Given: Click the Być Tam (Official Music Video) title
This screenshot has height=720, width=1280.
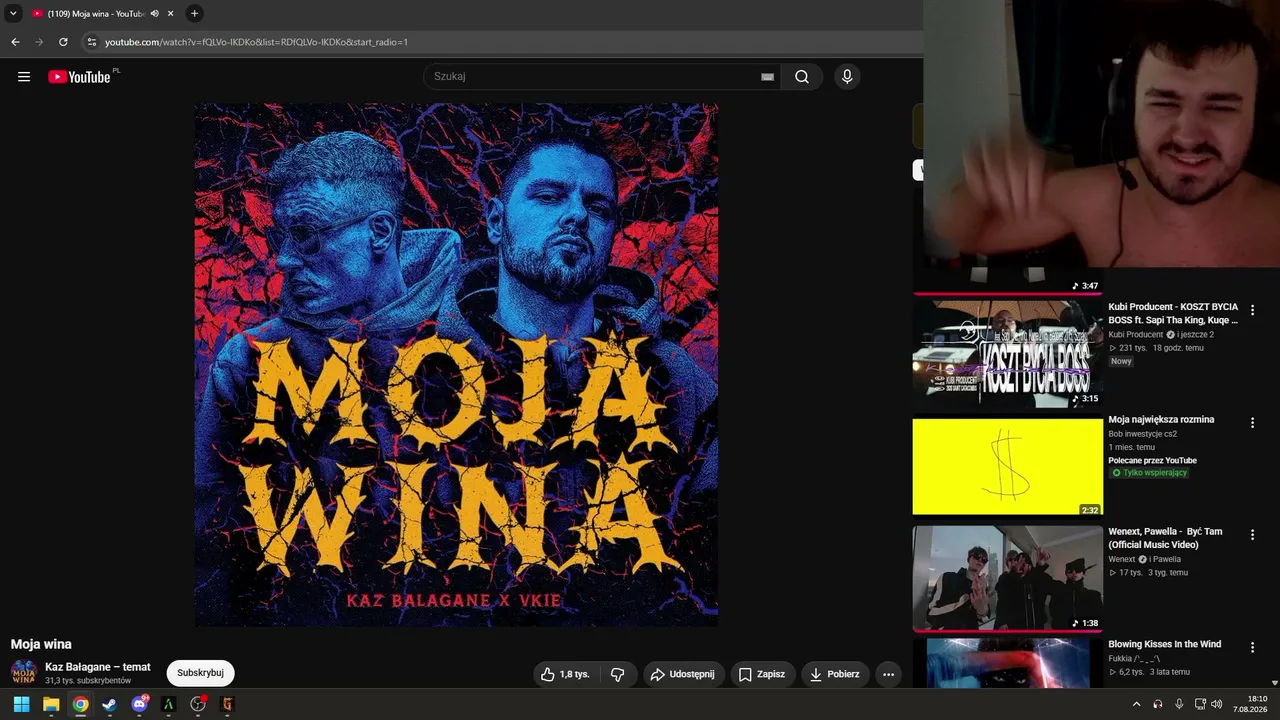Looking at the screenshot, I should click(1165, 538).
